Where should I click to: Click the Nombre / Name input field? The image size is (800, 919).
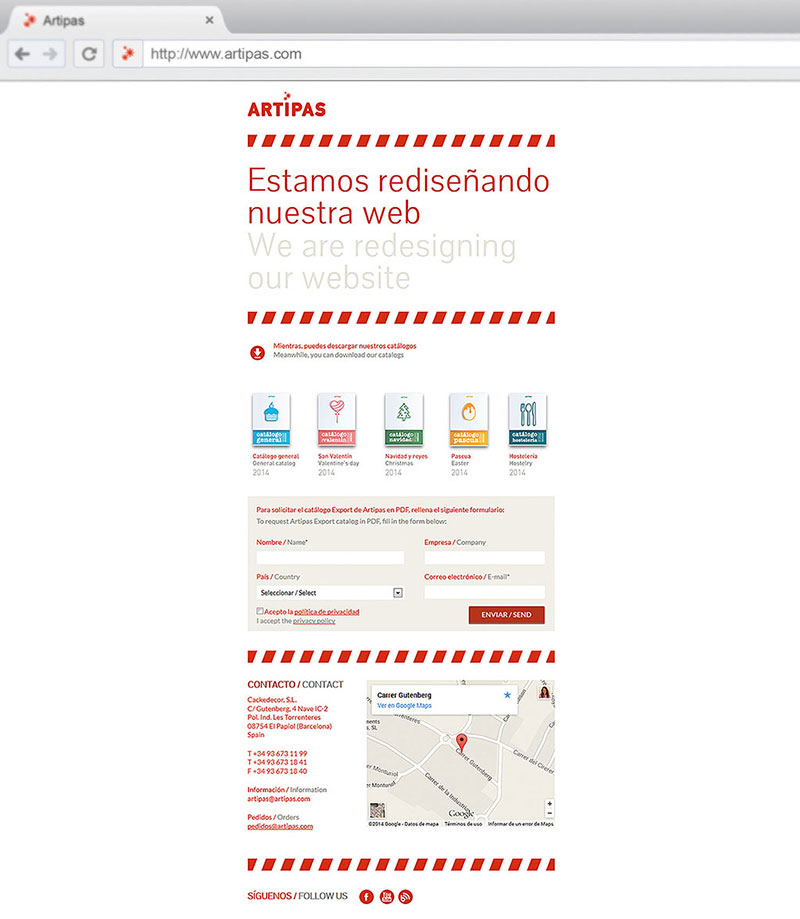330,558
